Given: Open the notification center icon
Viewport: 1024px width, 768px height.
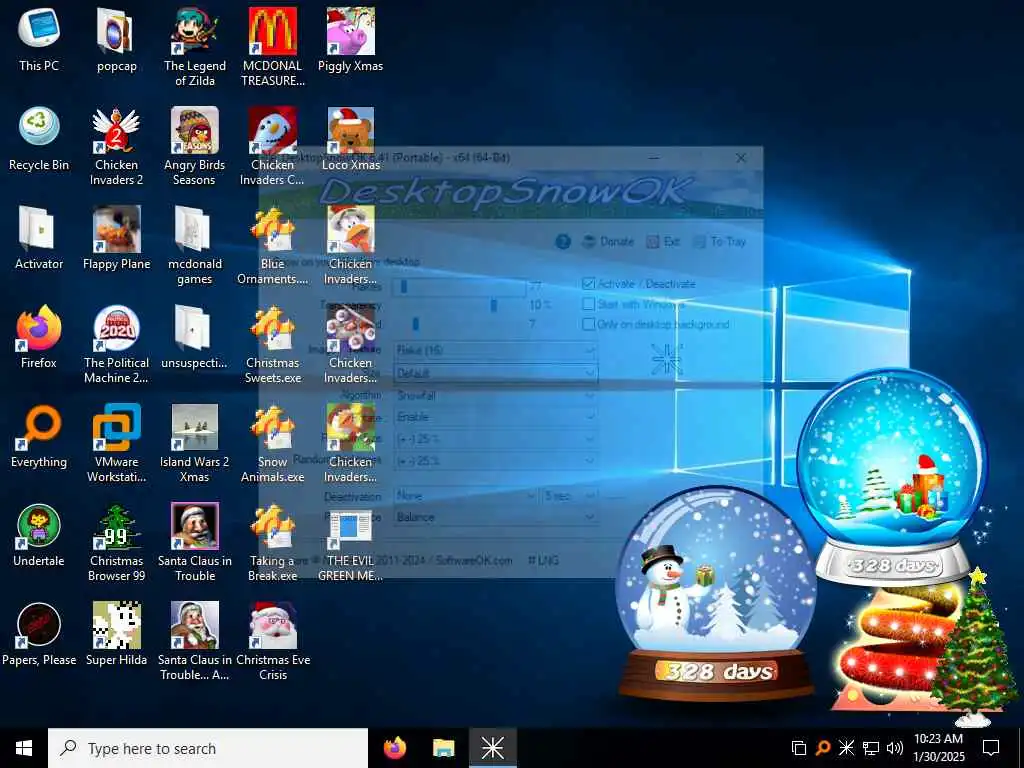Looking at the screenshot, I should (991, 748).
